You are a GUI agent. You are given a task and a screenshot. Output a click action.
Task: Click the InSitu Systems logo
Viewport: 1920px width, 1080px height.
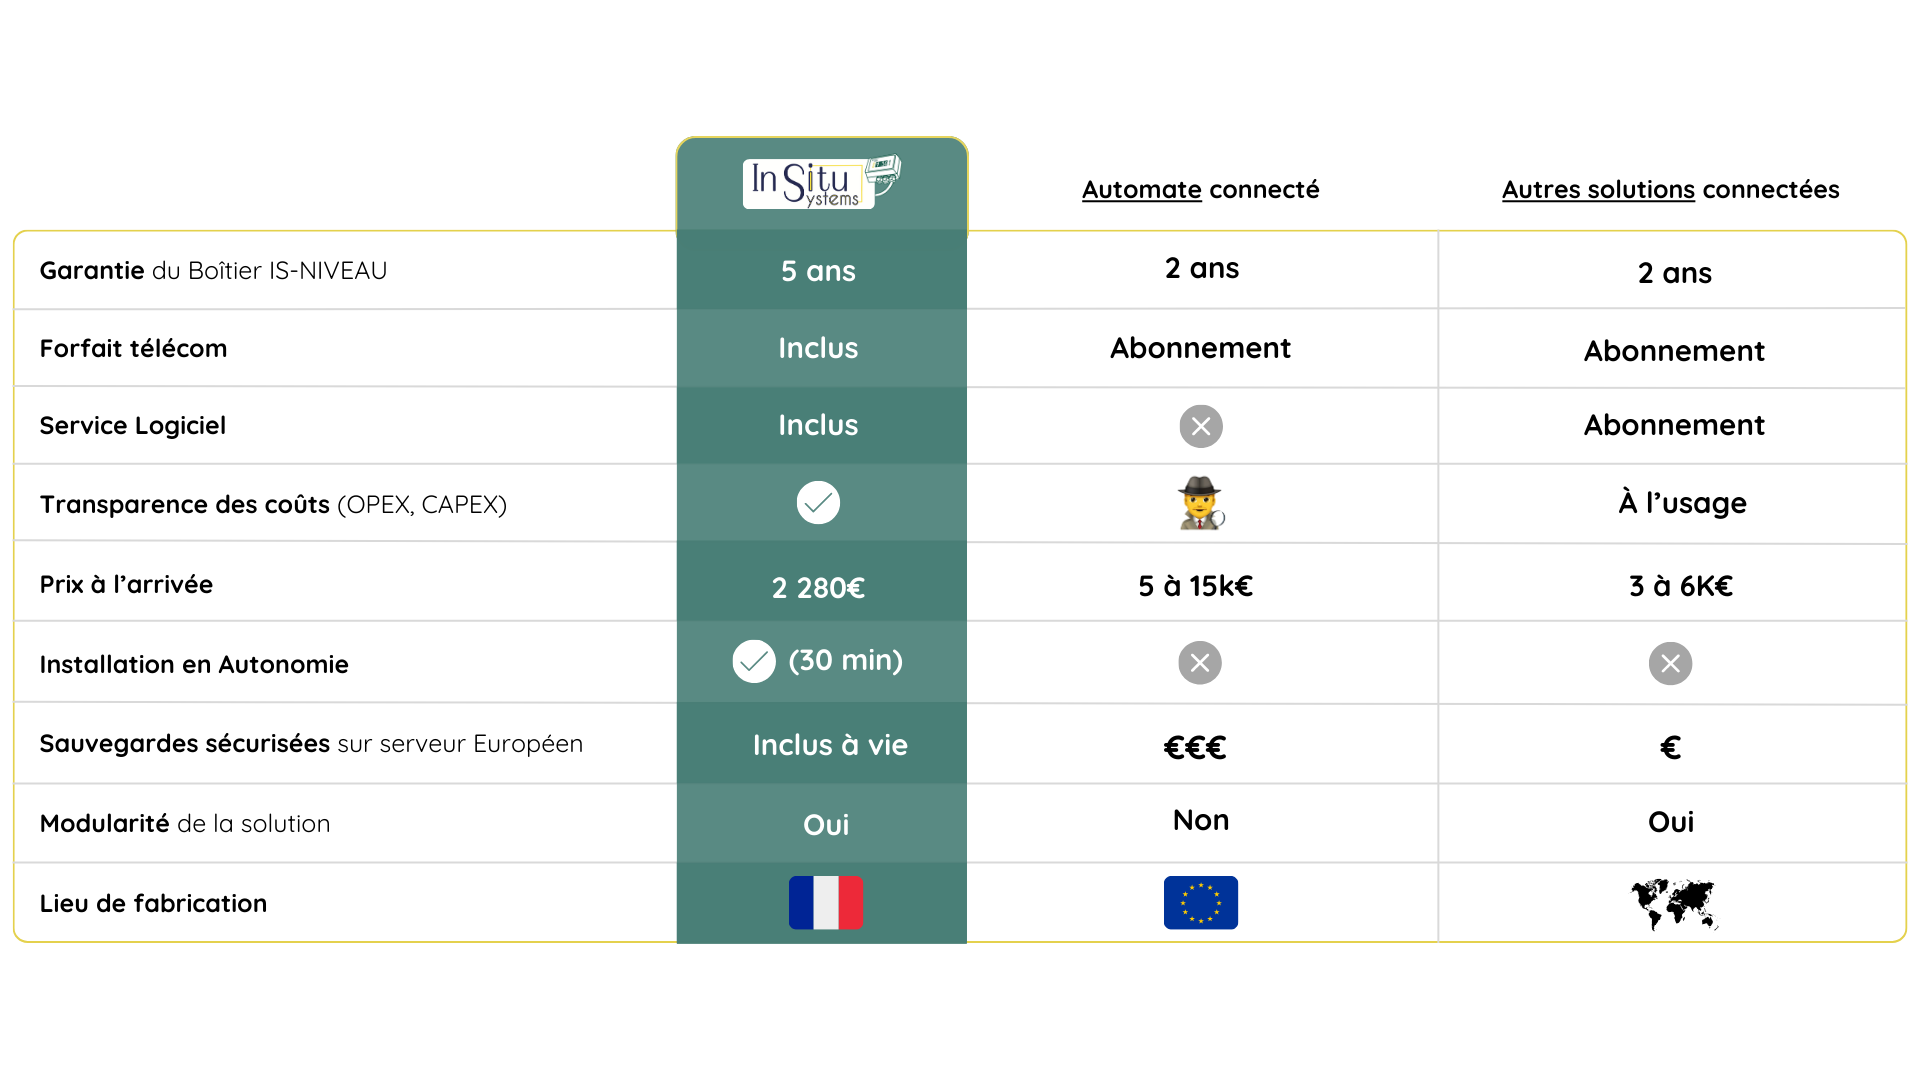(x=822, y=182)
